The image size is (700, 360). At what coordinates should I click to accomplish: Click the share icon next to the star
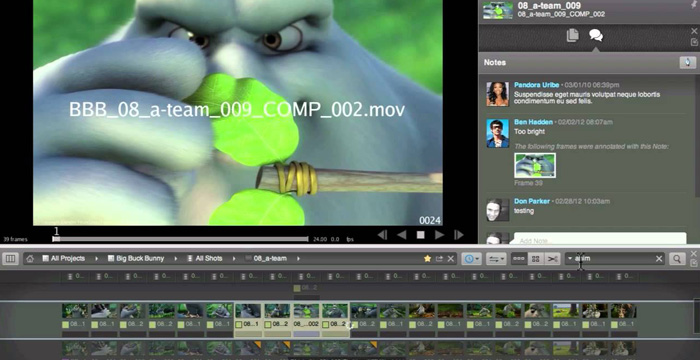439,259
